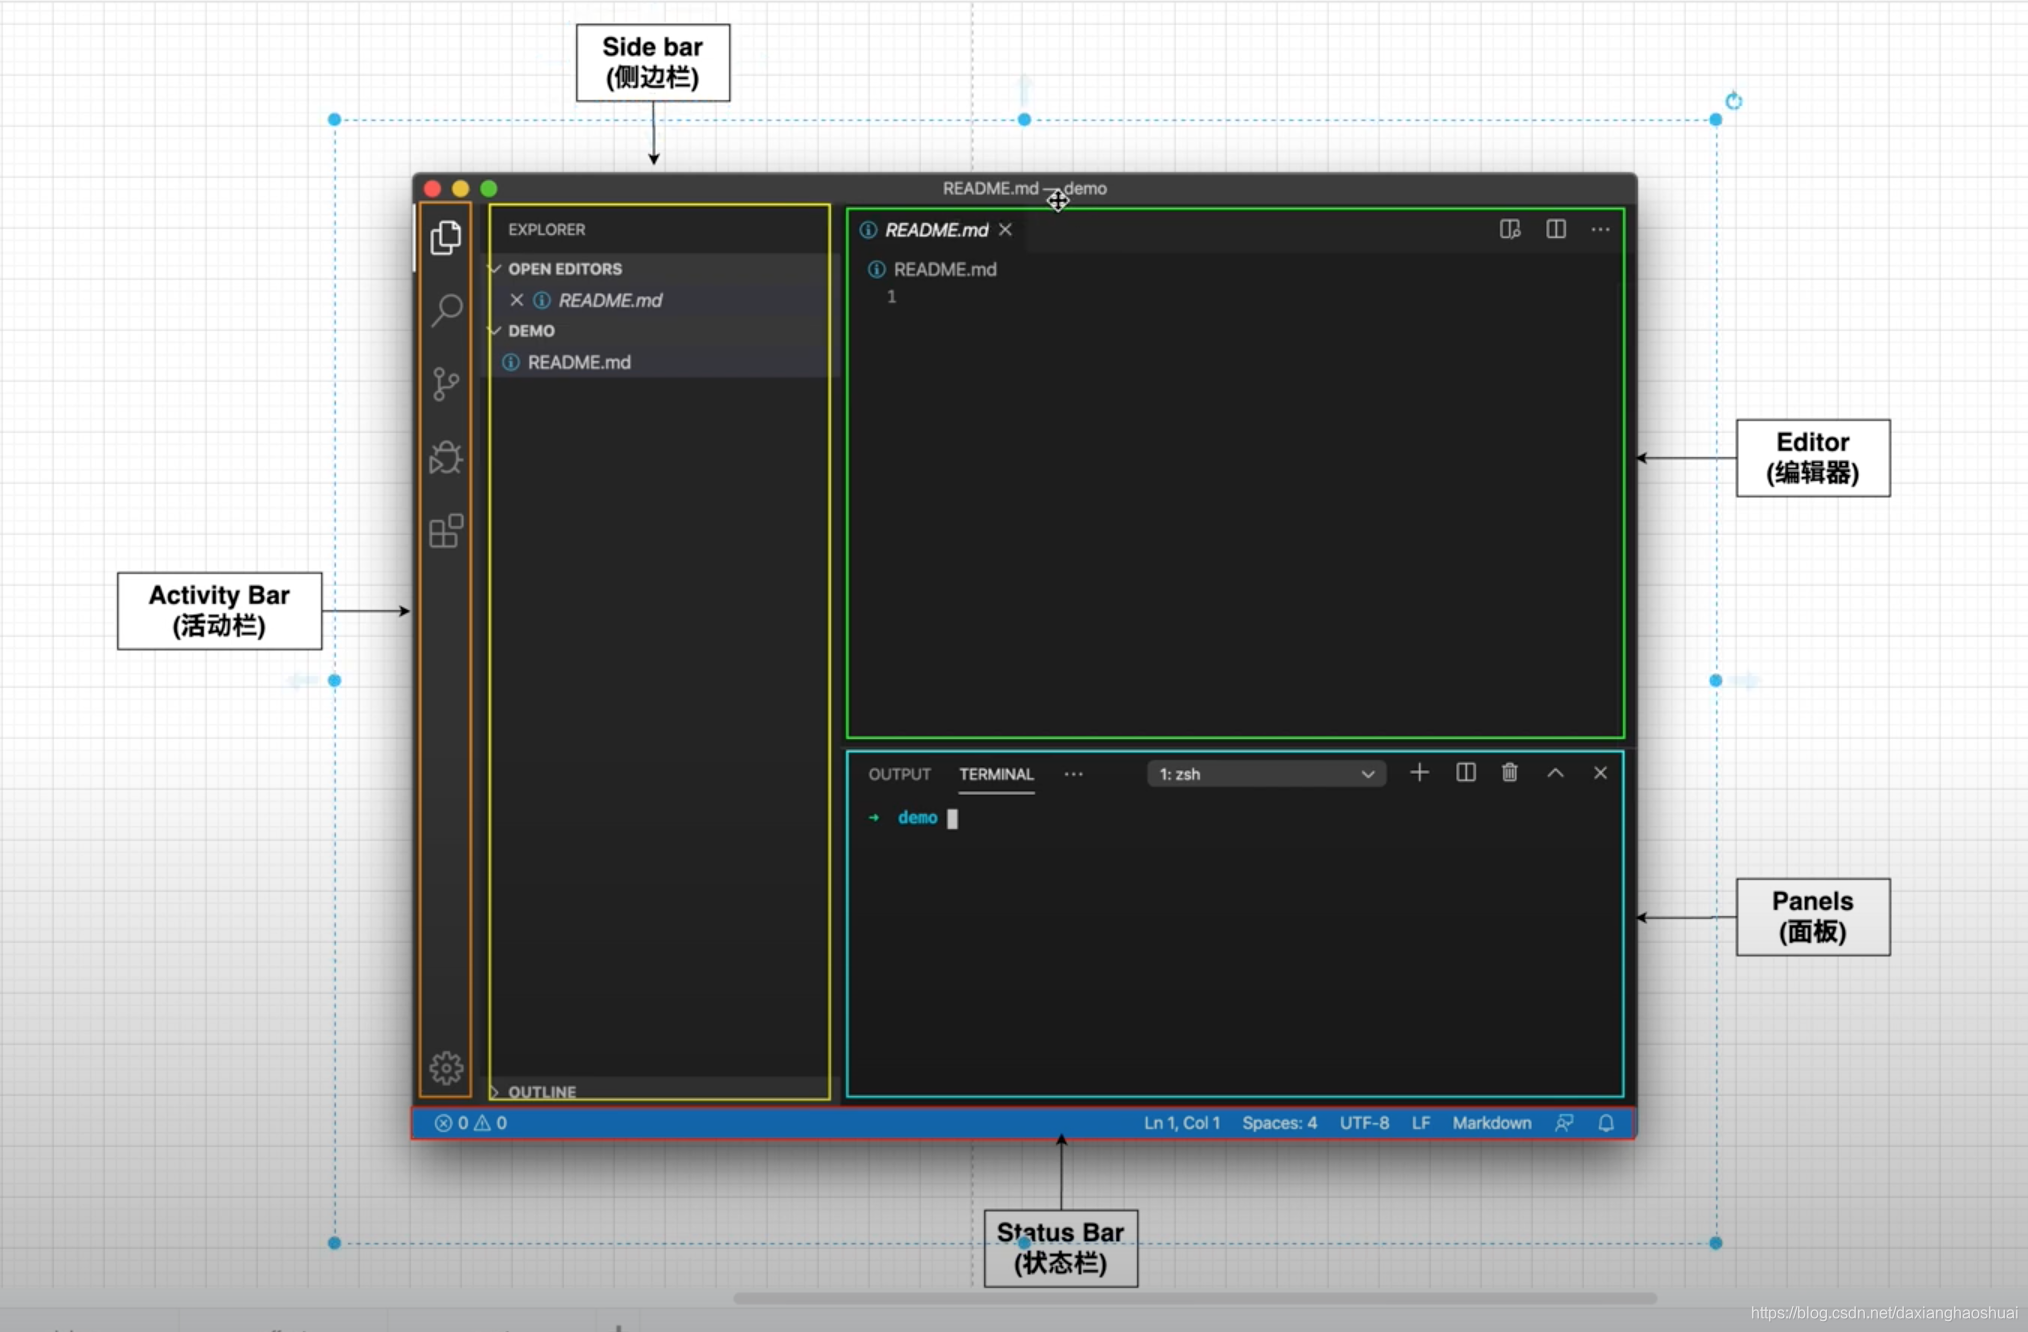Kill the terminal with trash icon

pyautogui.click(x=1510, y=772)
